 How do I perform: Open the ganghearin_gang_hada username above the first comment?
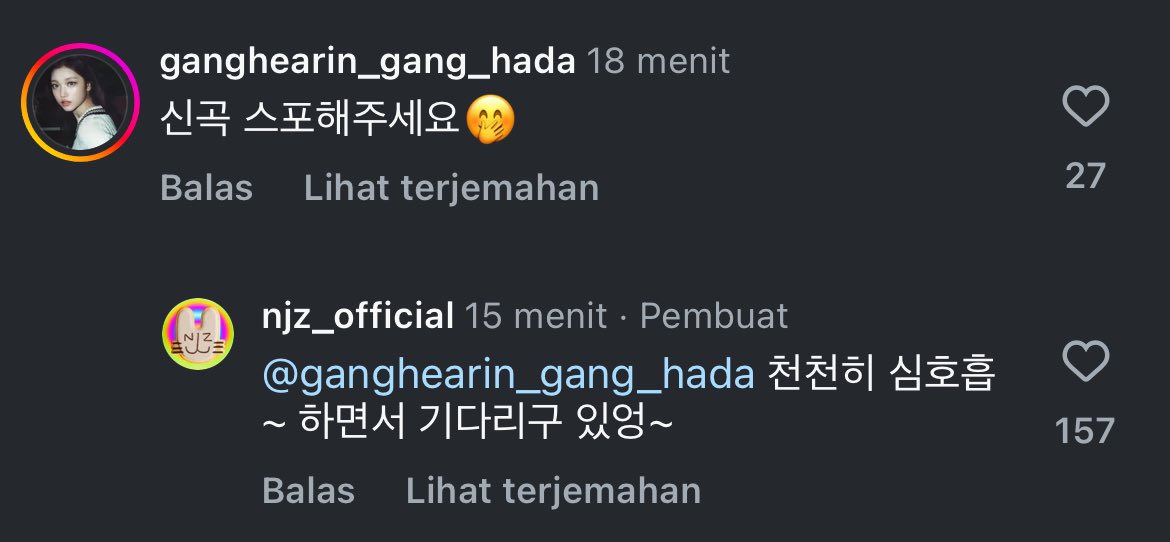pyautogui.click(x=368, y=62)
